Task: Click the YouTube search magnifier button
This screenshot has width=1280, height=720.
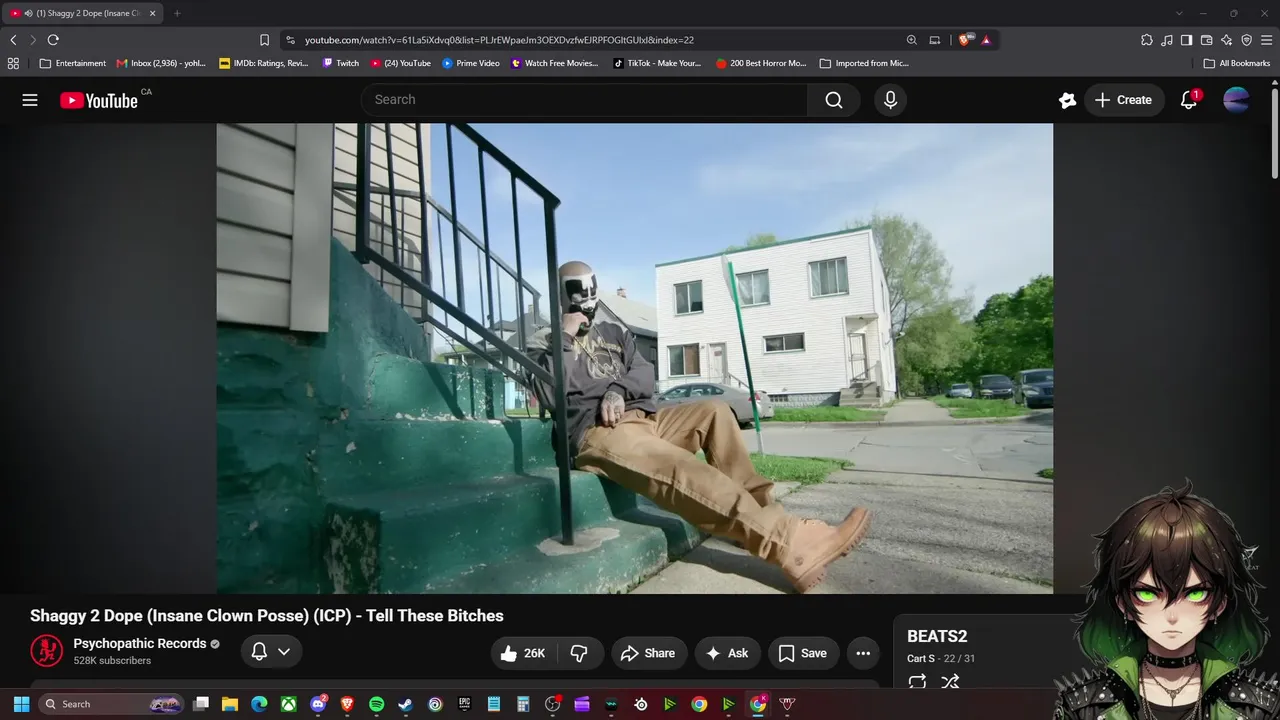Action: (x=834, y=100)
